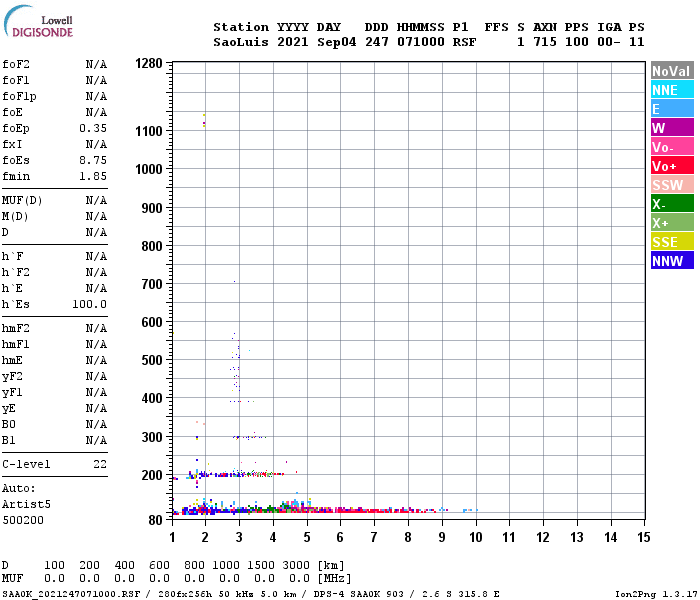Screen dimensions: 700x600
Task: Click the MUF(D) parameter label
Action: pos(22,200)
